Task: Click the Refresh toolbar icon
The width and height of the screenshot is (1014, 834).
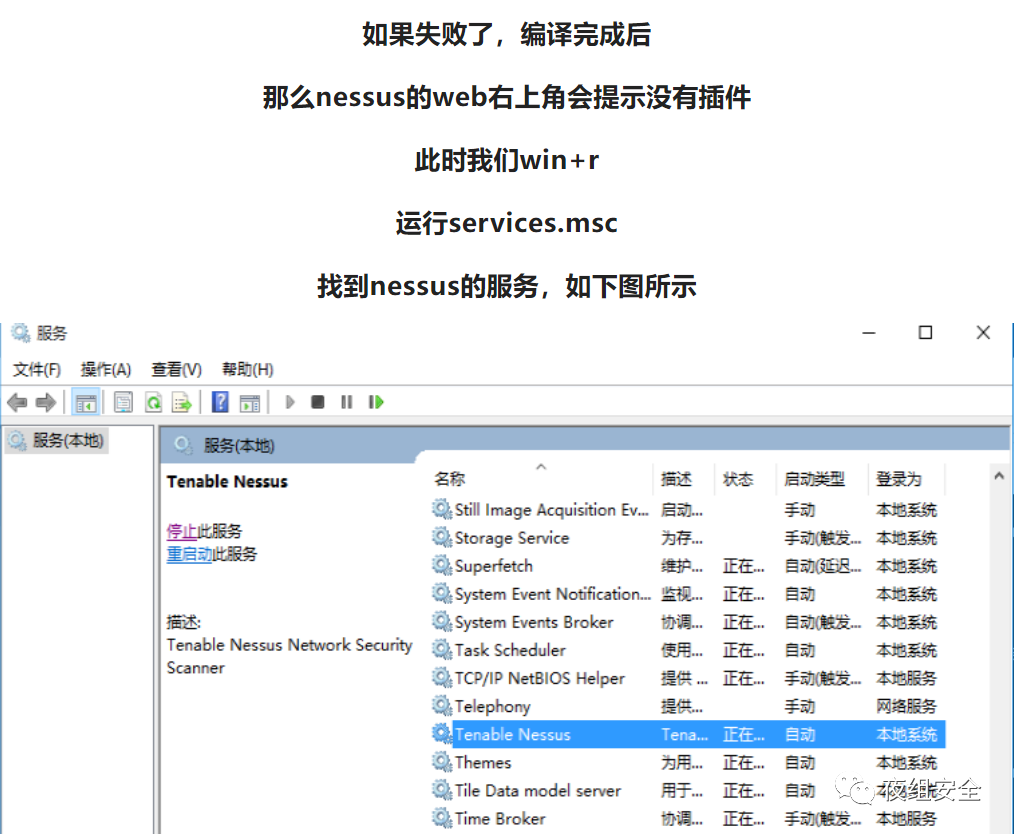Action: click(x=153, y=403)
